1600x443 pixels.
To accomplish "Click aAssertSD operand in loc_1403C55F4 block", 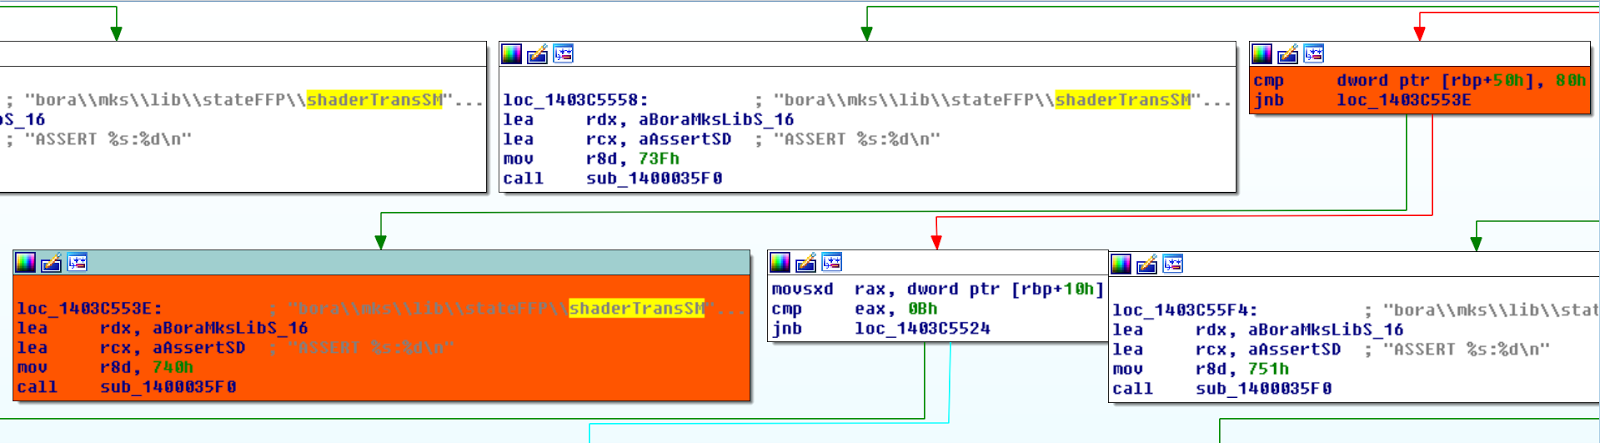I will pos(1295,349).
